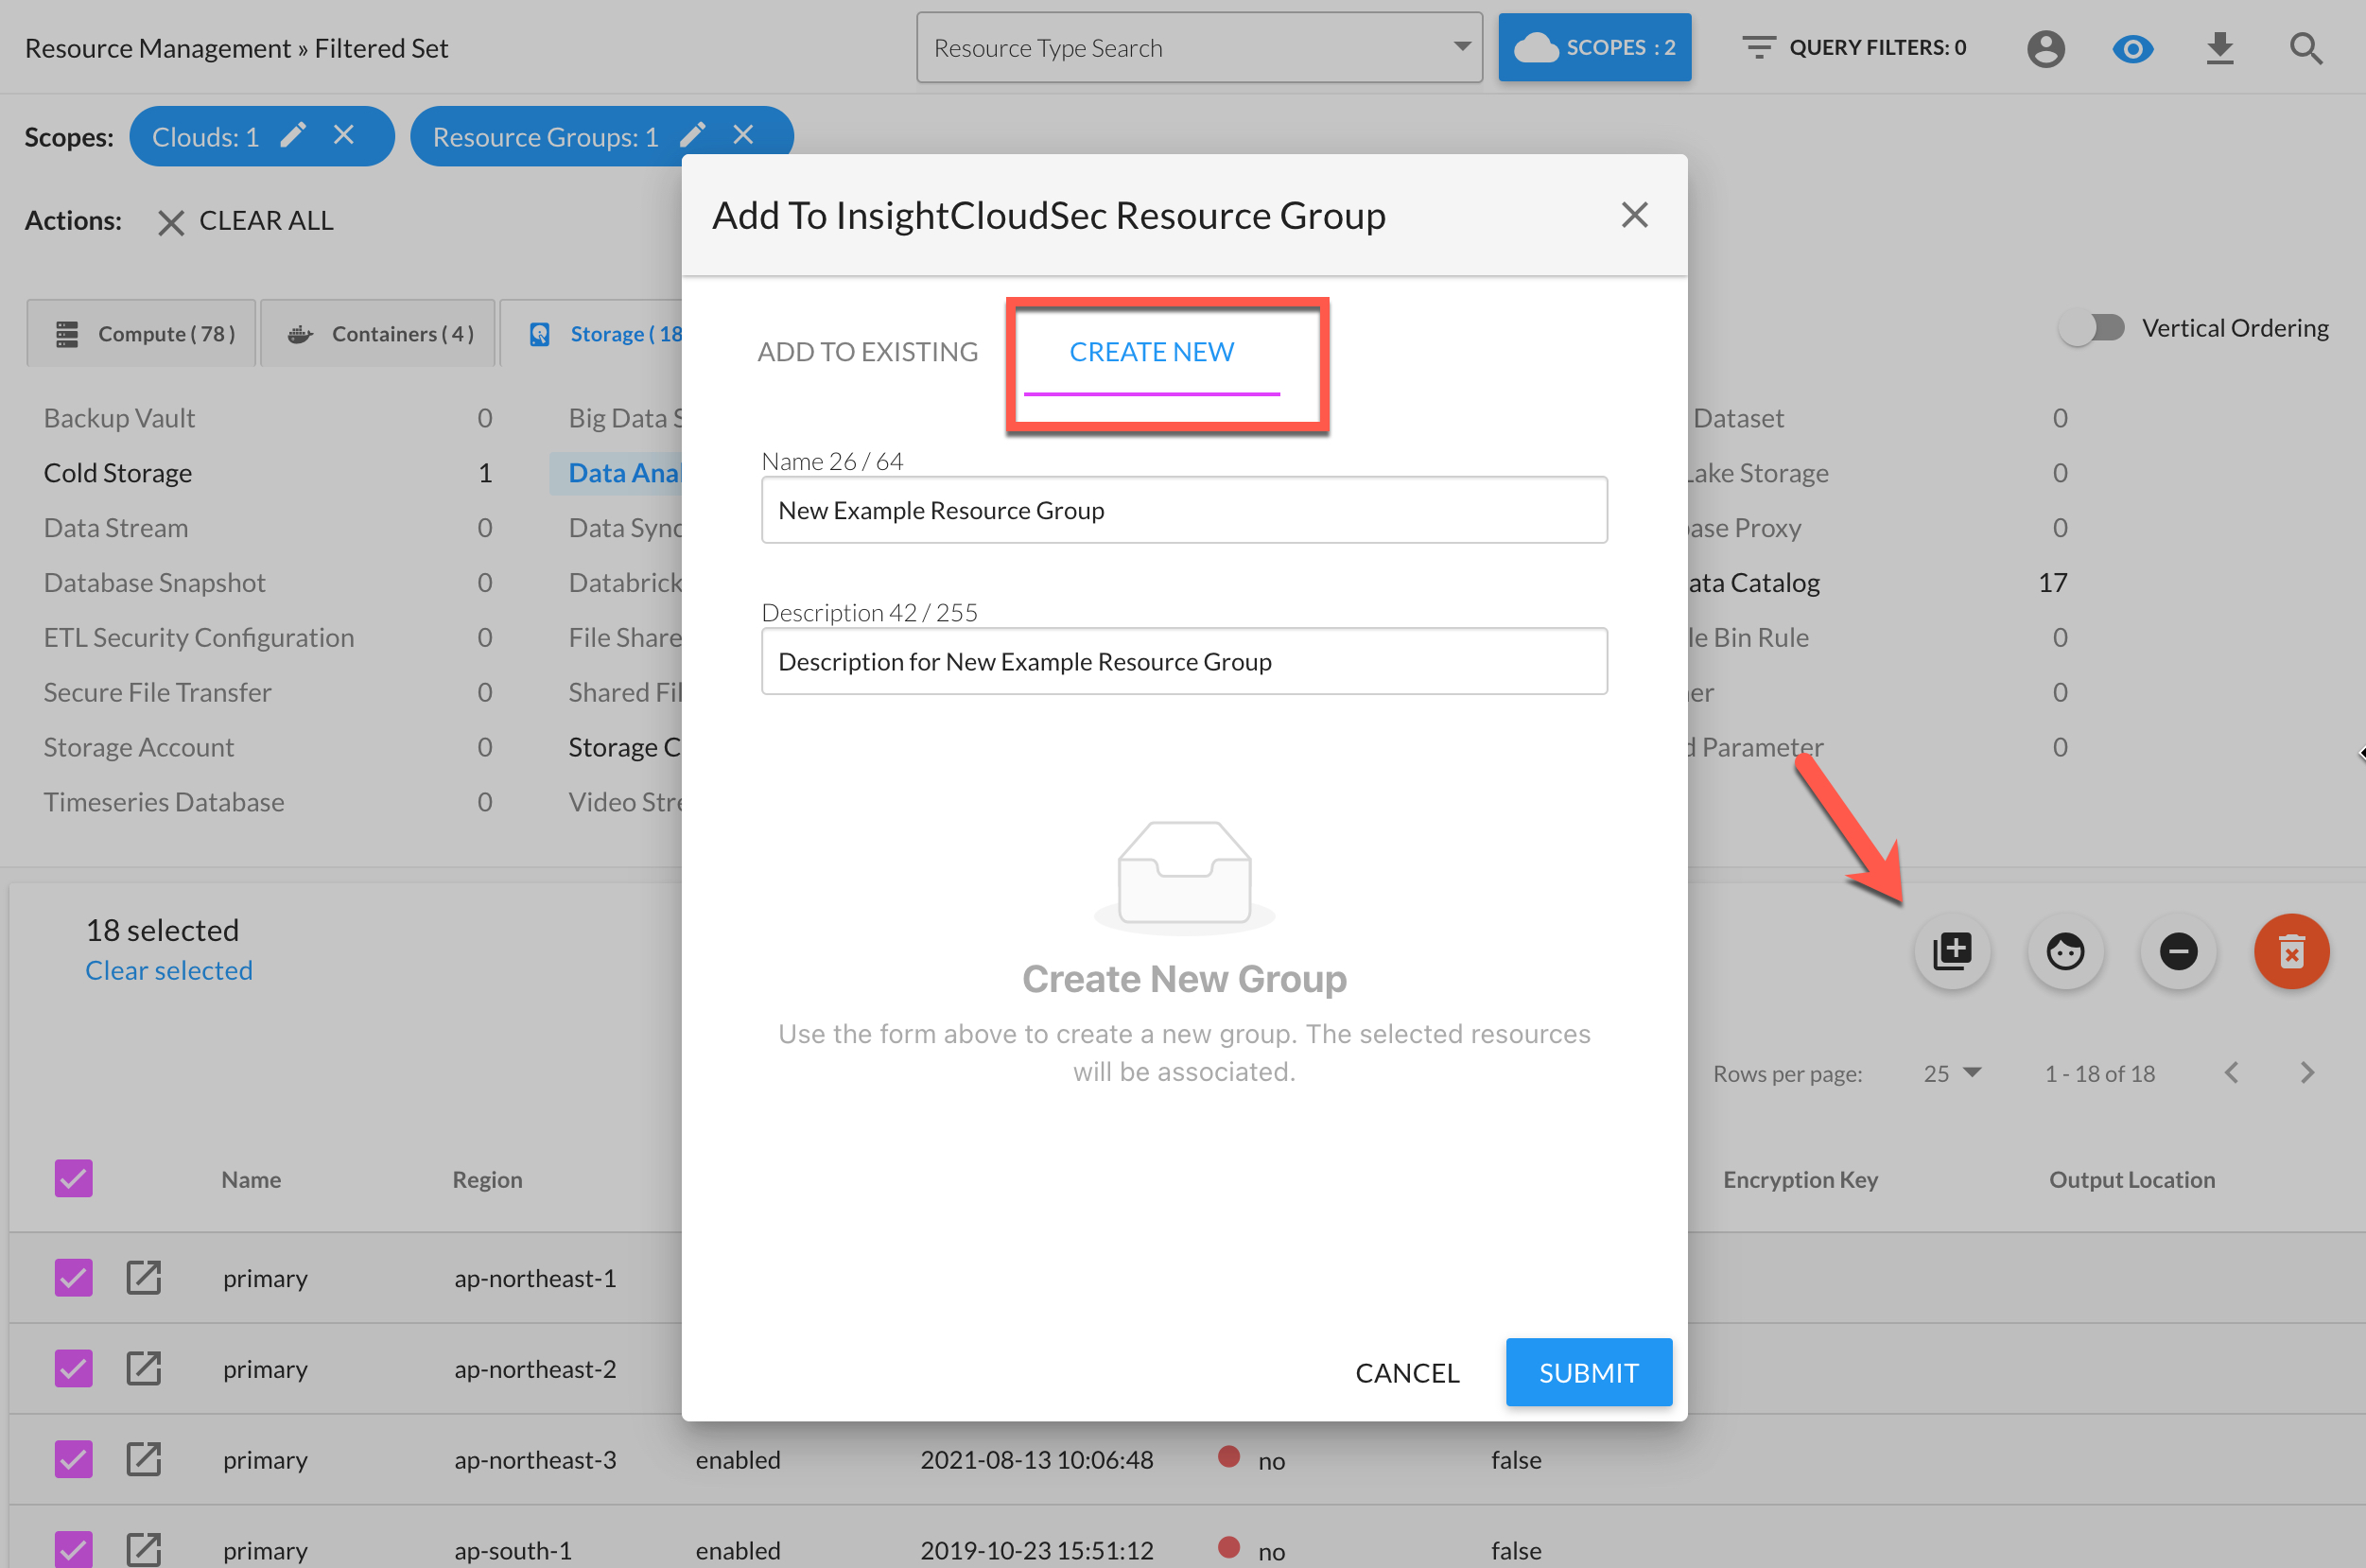Open details for ap-northeast-1 row

144,1277
